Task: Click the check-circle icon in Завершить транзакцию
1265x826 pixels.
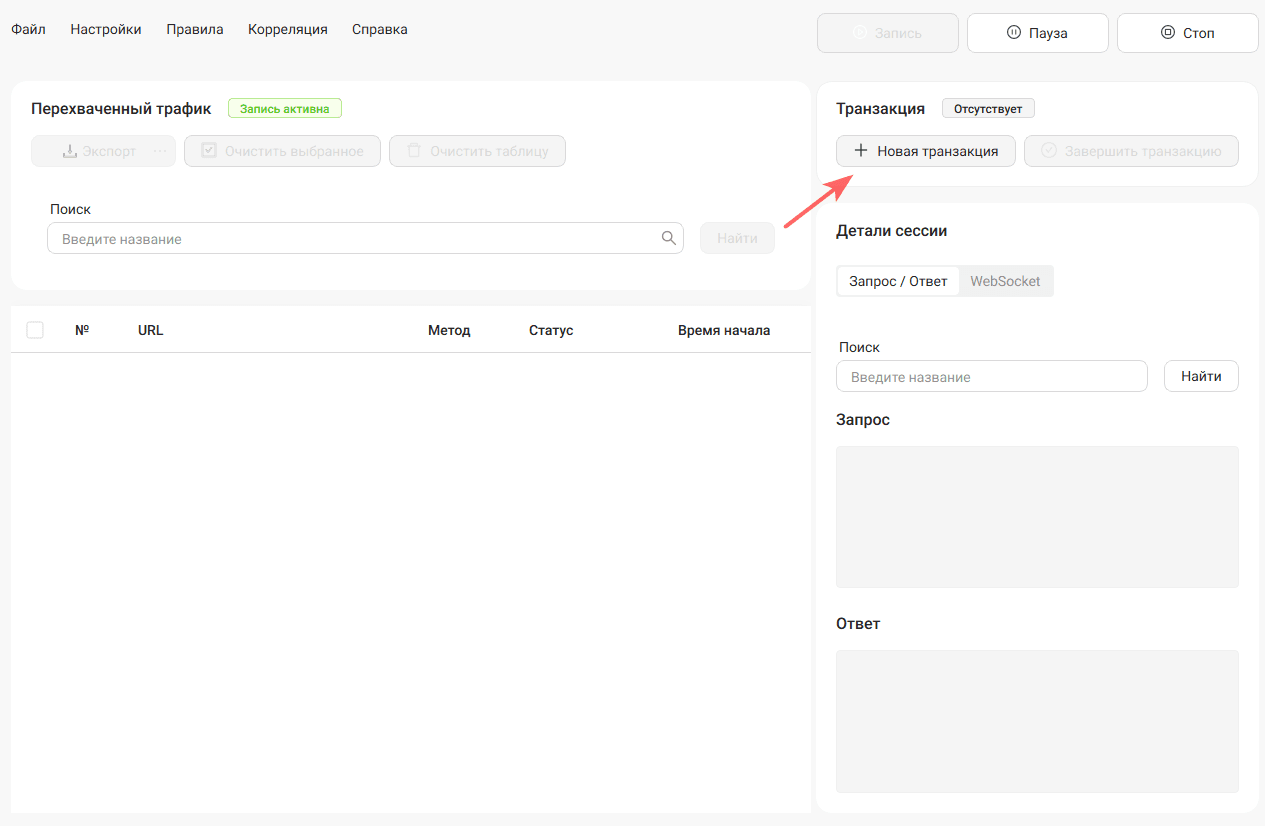Action: pos(1049,151)
